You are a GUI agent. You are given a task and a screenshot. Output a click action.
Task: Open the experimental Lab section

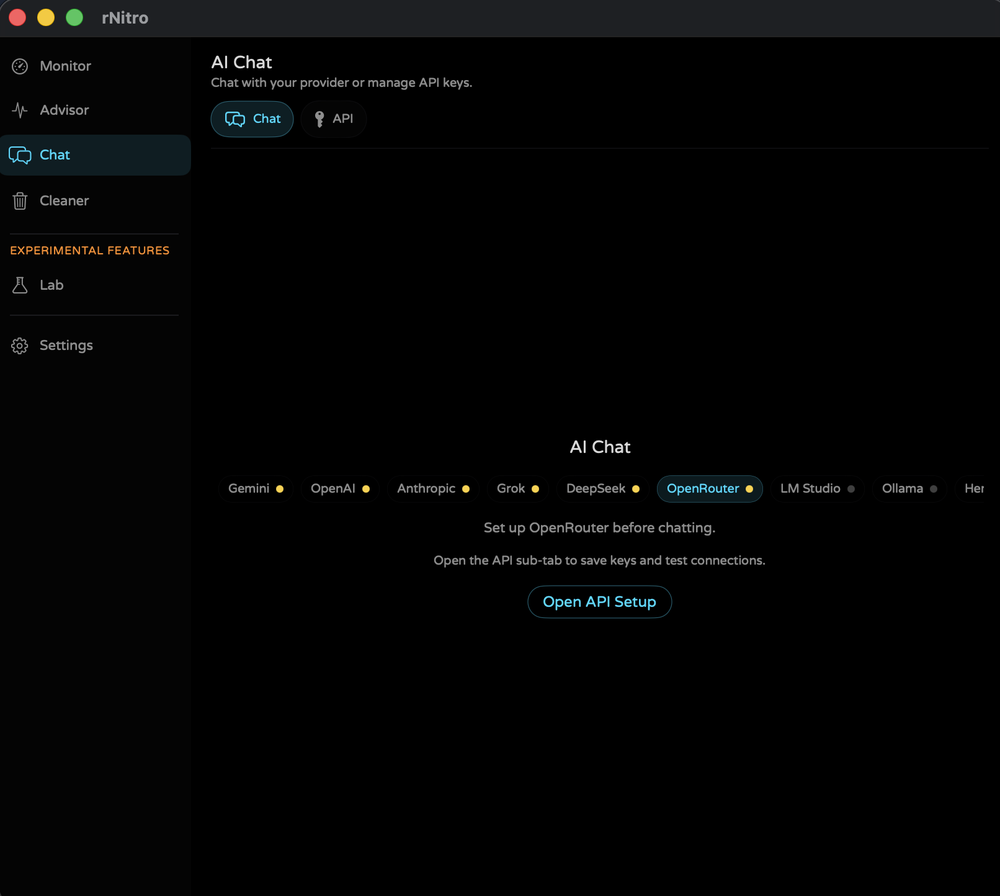coord(95,285)
